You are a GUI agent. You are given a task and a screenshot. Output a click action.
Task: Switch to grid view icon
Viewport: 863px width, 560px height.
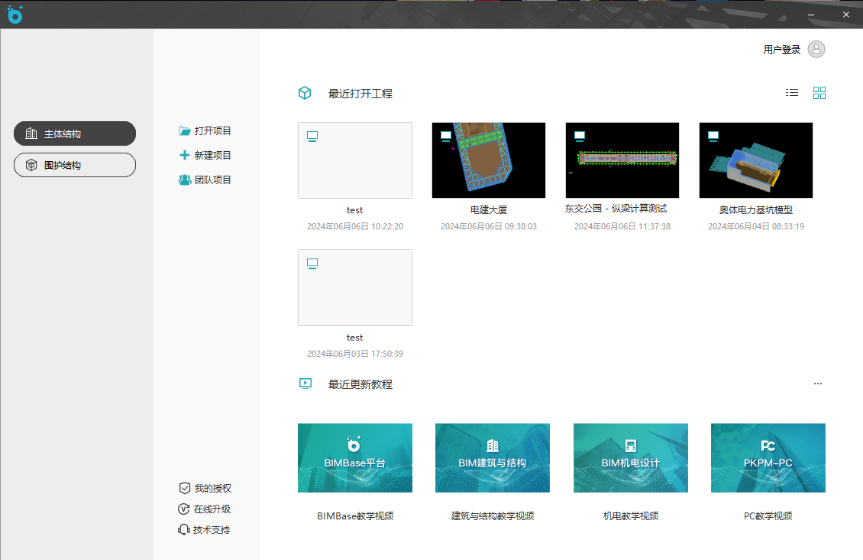tap(819, 93)
